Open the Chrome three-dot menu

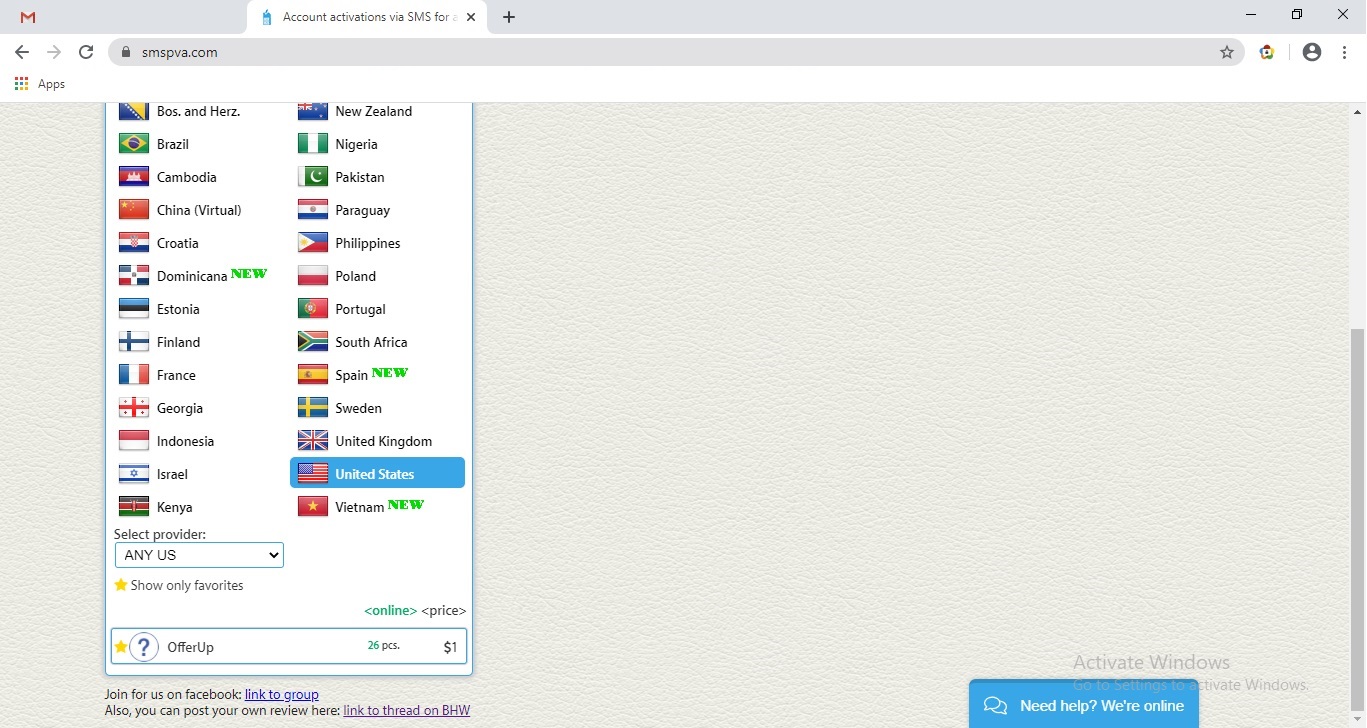click(x=1344, y=52)
